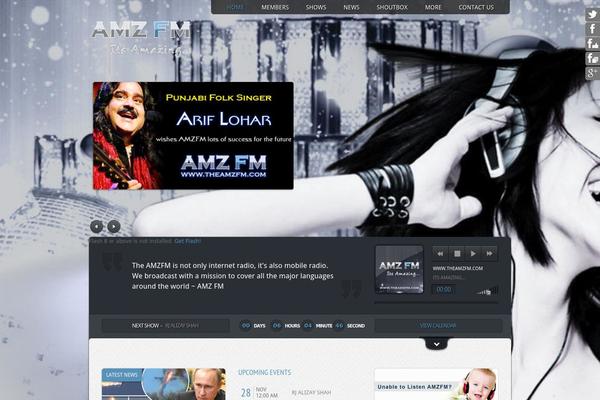Screen dimensions: 600x400
Task: Show previous slide in banner slider
Action: [96, 227]
